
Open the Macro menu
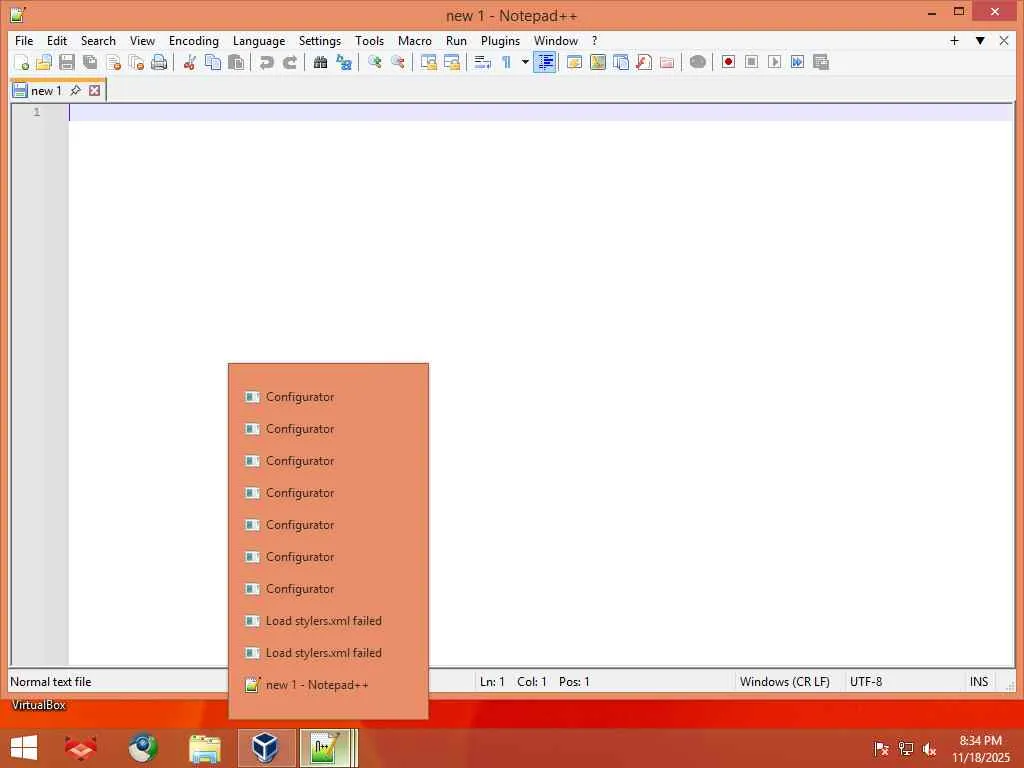pyautogui.click(x=415, y=40)
